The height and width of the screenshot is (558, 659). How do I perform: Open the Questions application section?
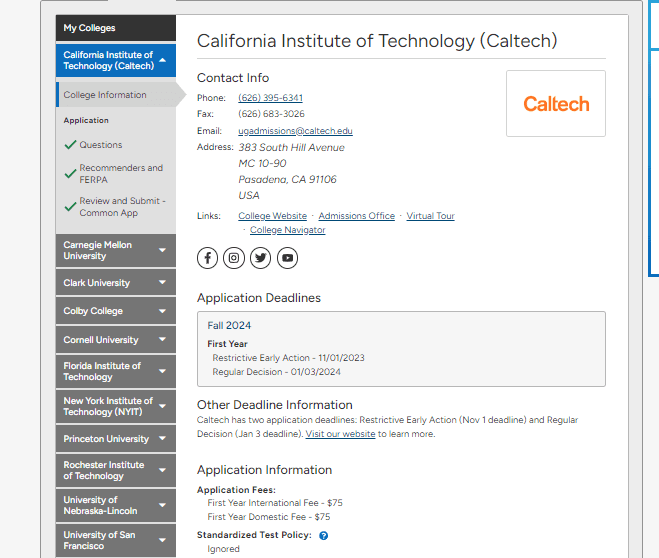pyautogui.click(x=101, y=145)
